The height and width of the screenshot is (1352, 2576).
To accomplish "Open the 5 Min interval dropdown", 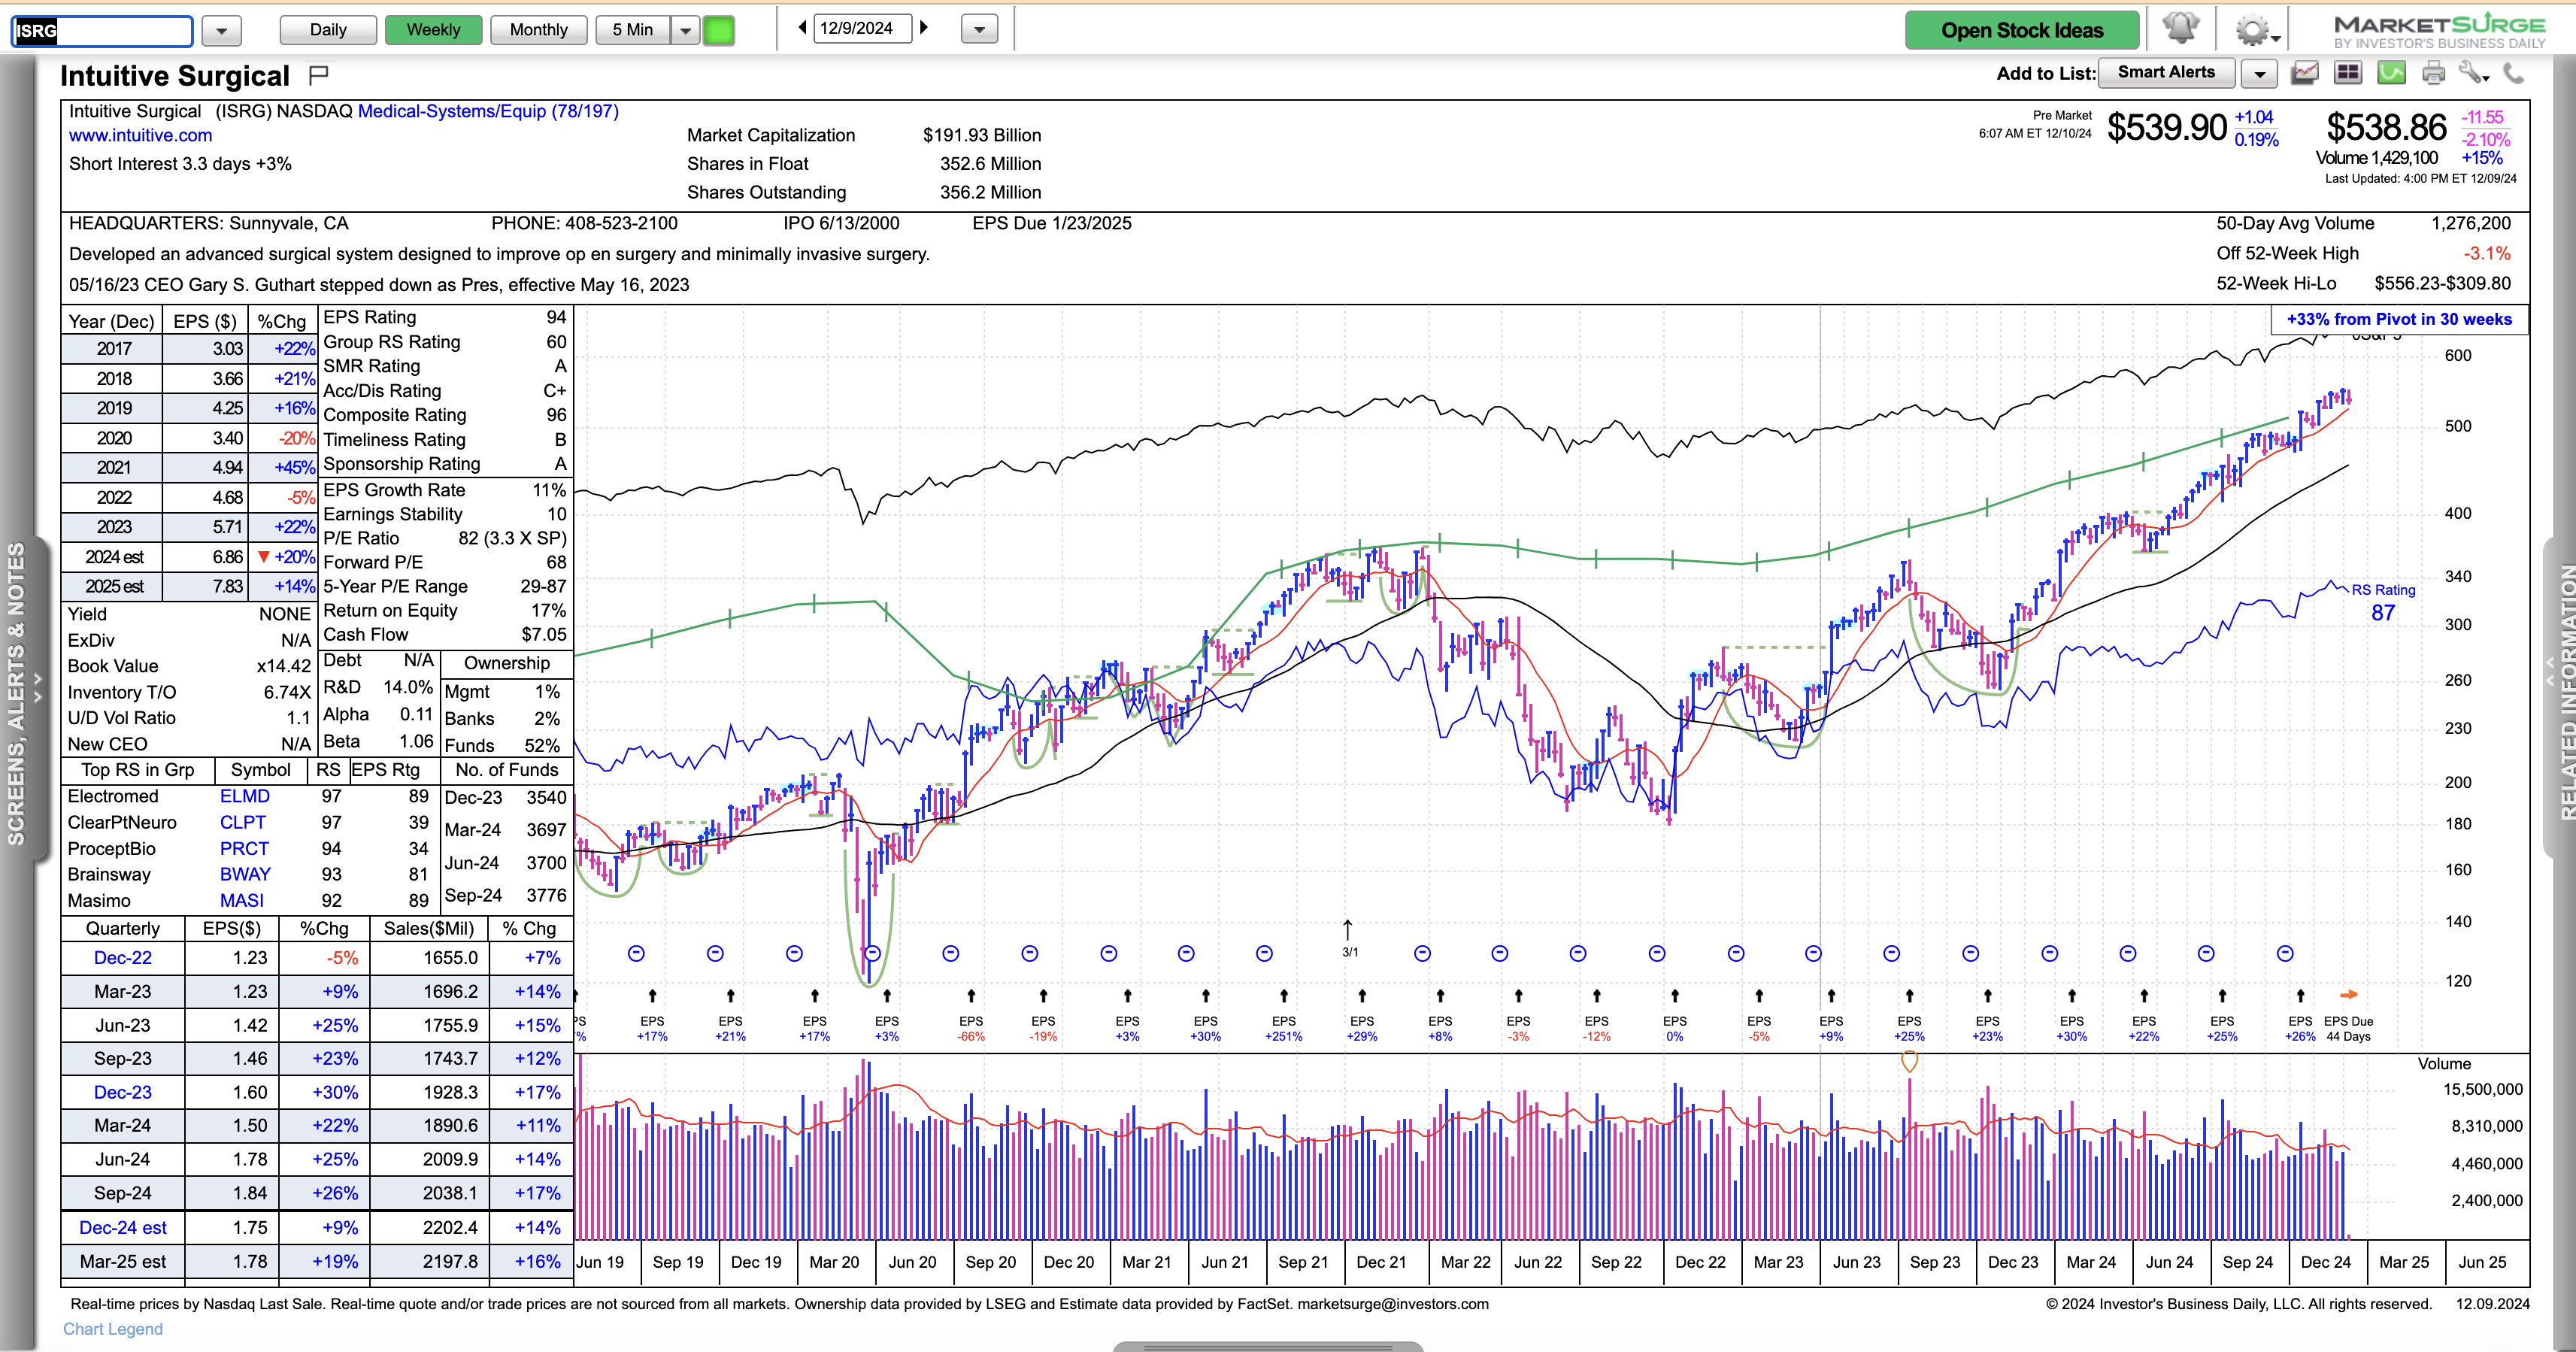I will pos(685,30).
